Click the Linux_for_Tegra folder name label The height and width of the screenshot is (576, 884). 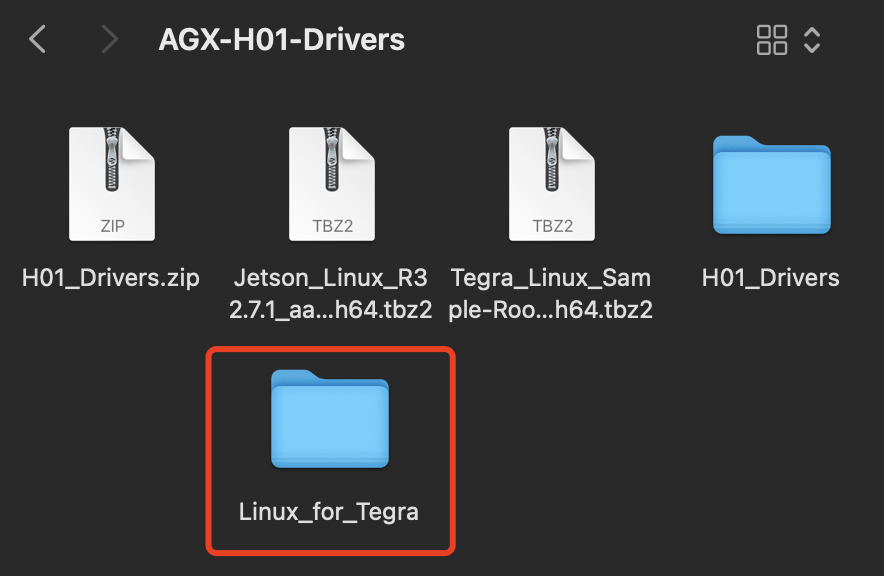point(329,512)
